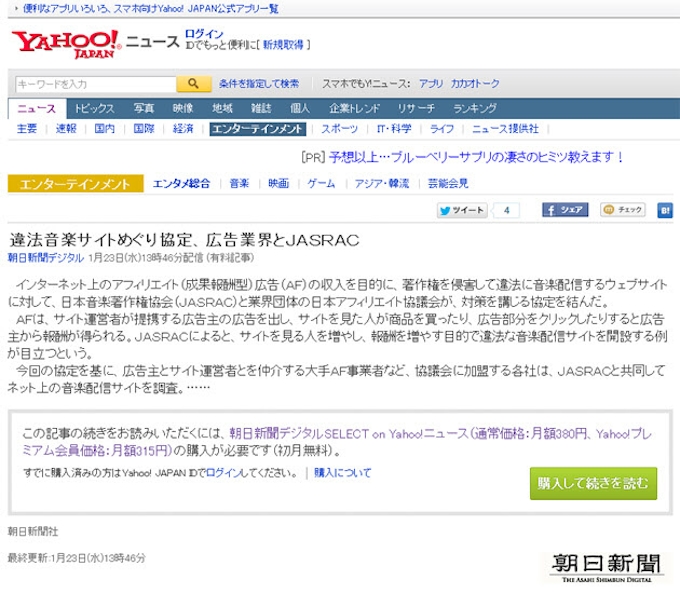Click the keyword search input field
680x593 pixels.
pyautogui.click(x=95, y=84)
